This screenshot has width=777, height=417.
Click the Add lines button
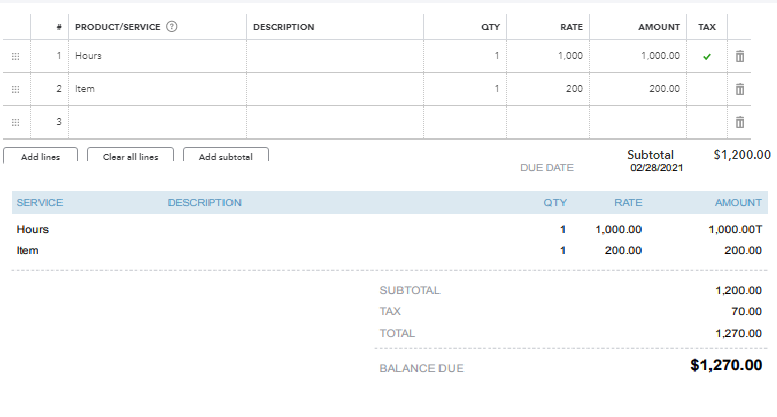(41, 156)
